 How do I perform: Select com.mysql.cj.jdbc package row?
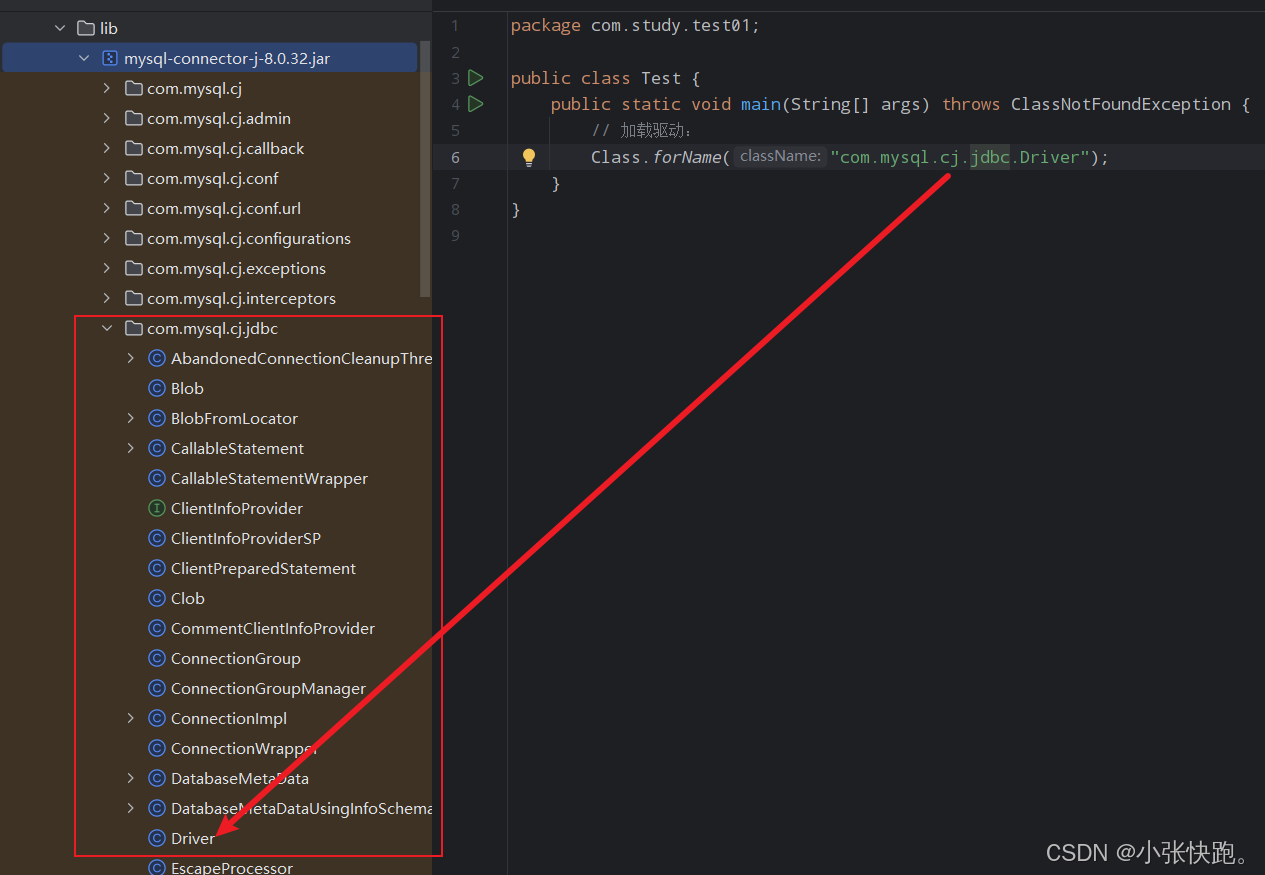(x=216, y=328)
